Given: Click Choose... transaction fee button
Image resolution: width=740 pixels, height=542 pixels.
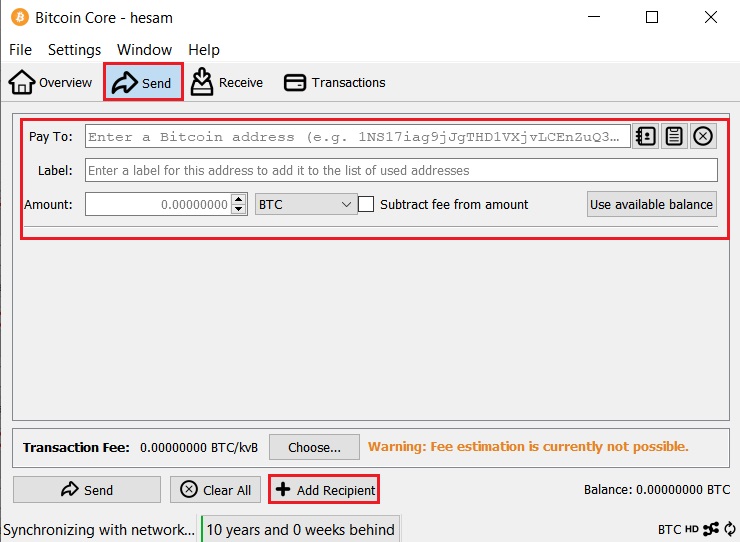Looking at the screenshot, I should (314, 447).
